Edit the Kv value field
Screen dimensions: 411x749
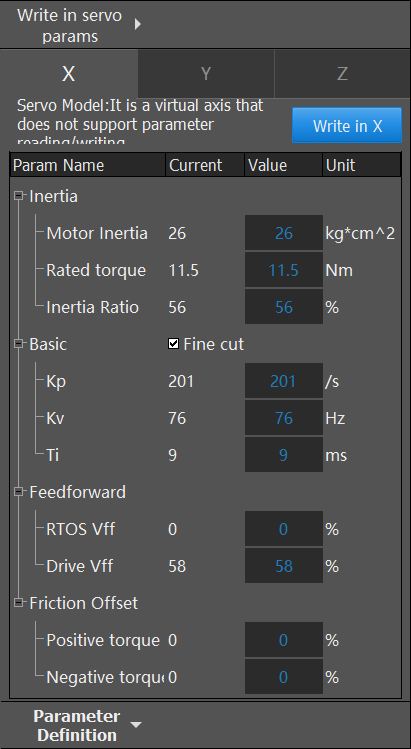[284, 418]
